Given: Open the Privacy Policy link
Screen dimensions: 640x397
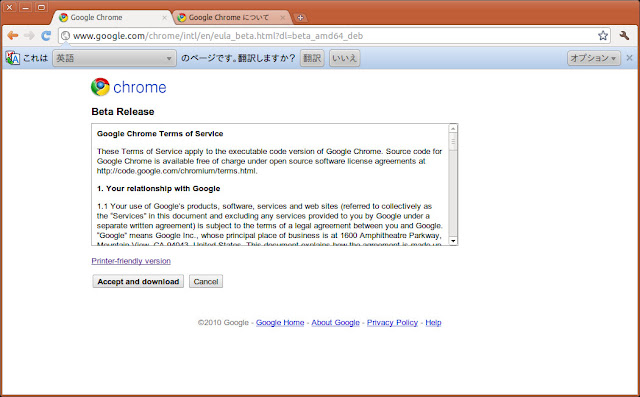Looking at the screenshot, I should [x=392, y=323].
